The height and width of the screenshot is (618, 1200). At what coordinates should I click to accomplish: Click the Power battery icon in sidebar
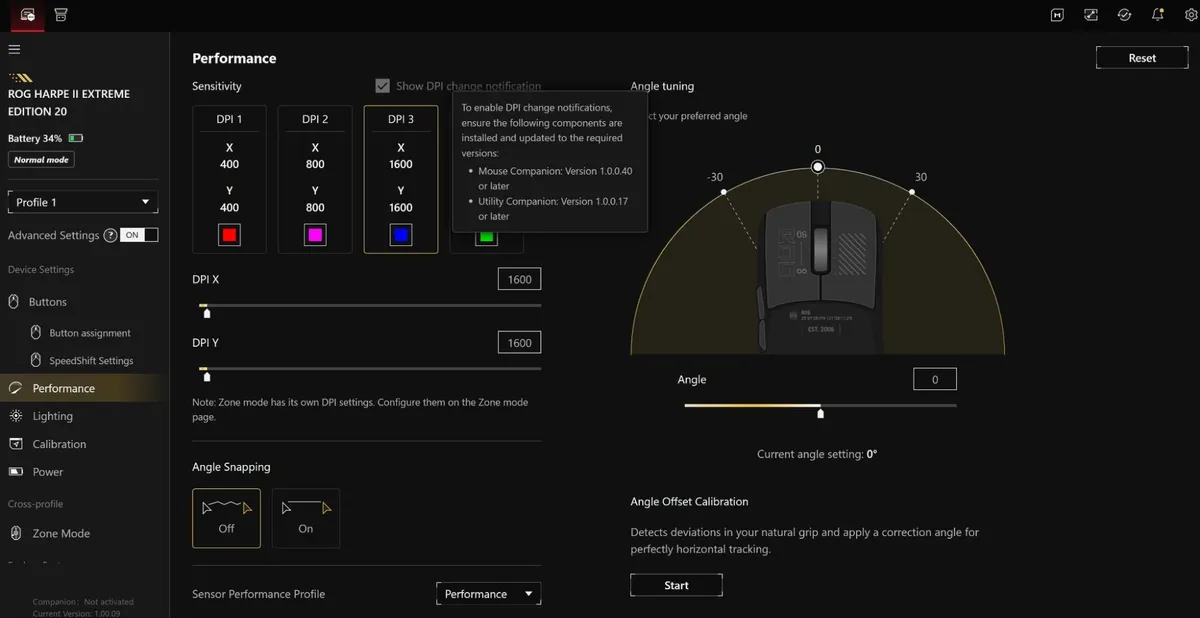pyautogui.click(x=15, y=472)
